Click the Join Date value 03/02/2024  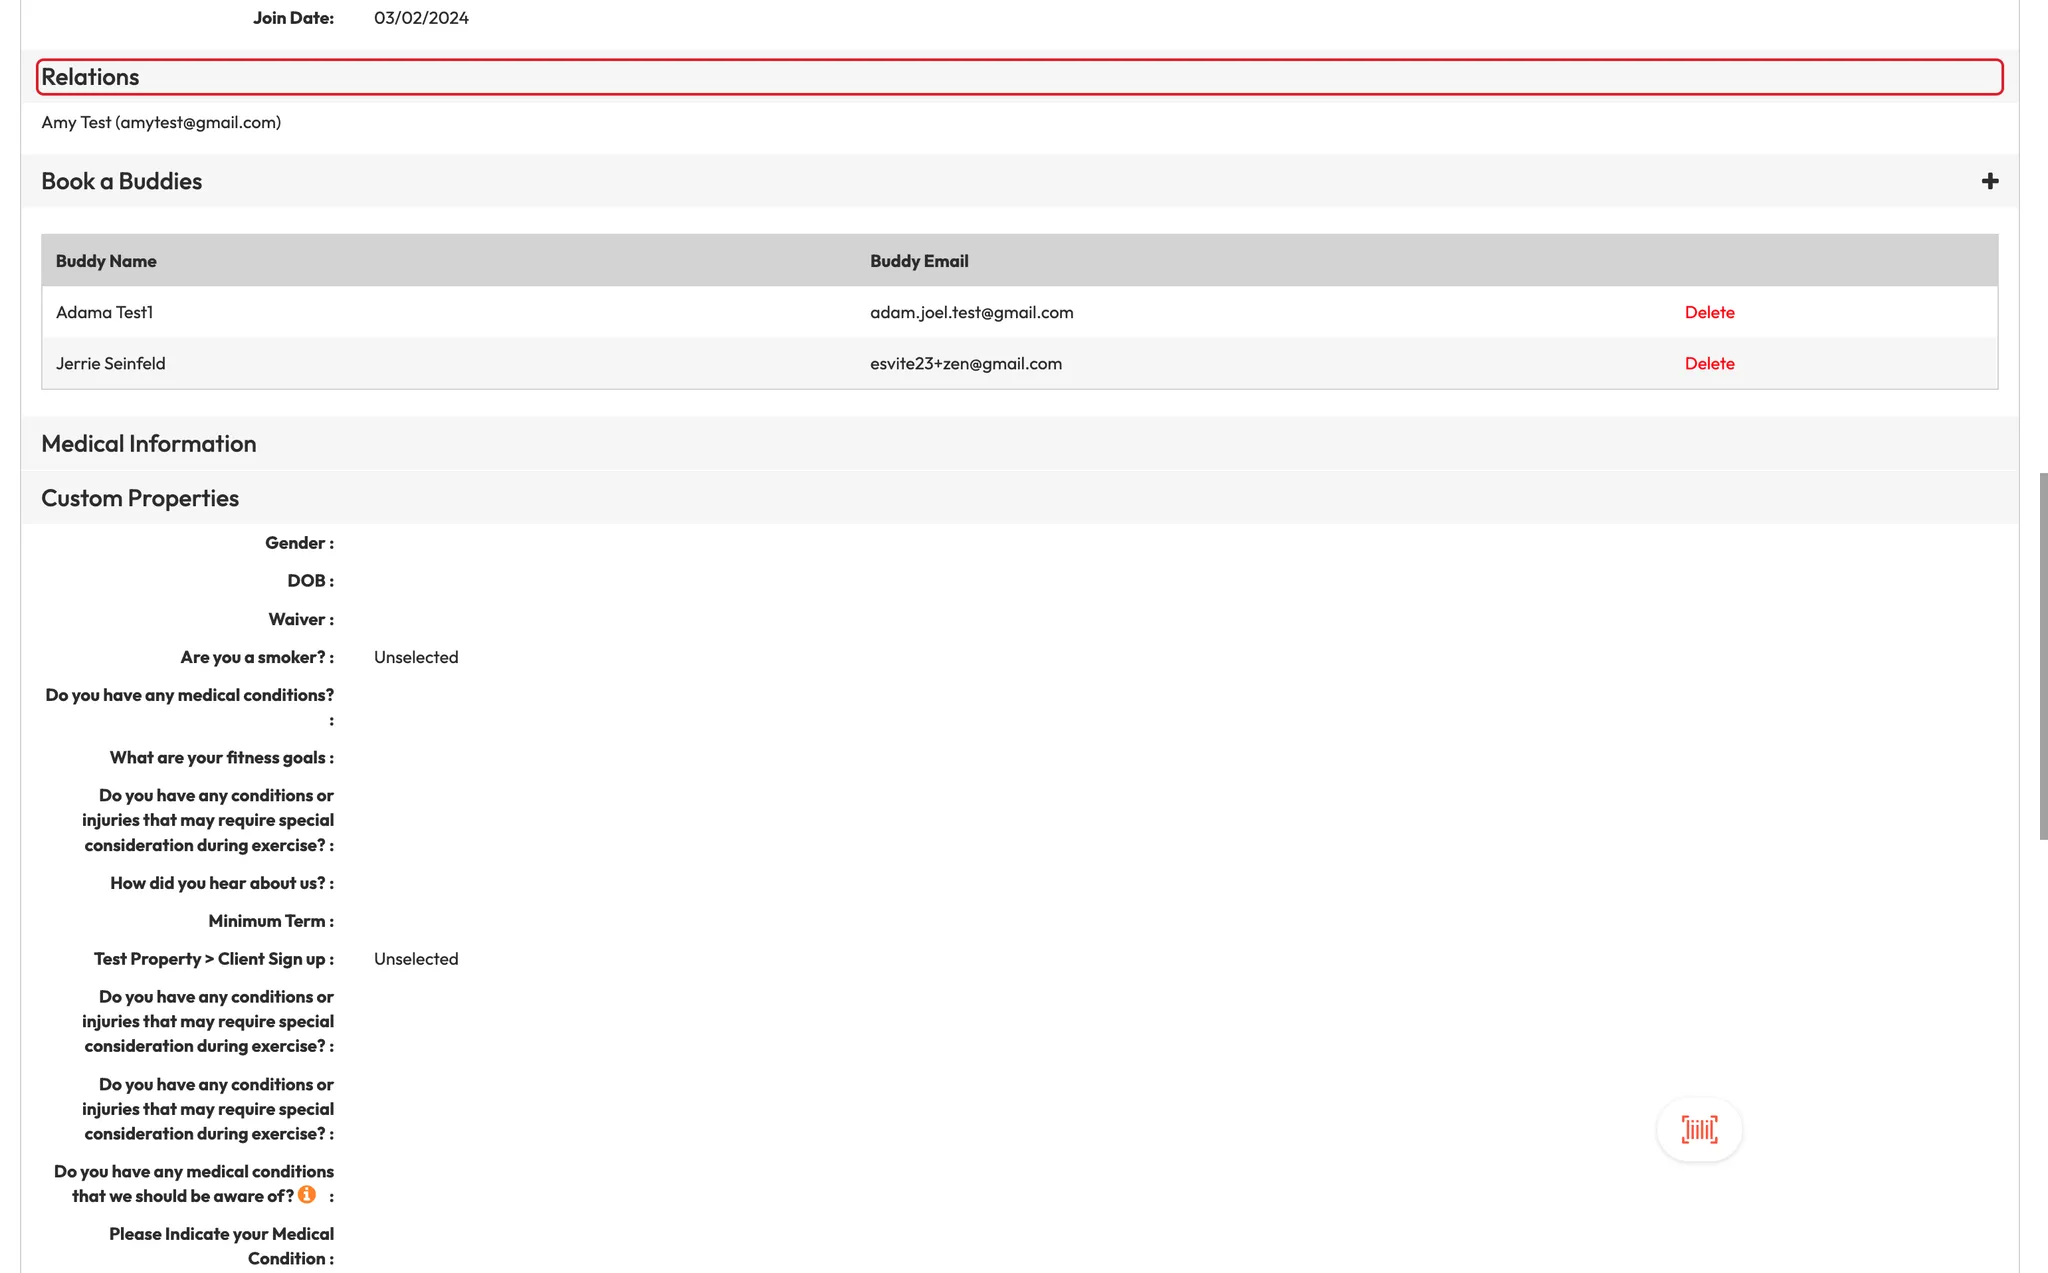(421, 18)
